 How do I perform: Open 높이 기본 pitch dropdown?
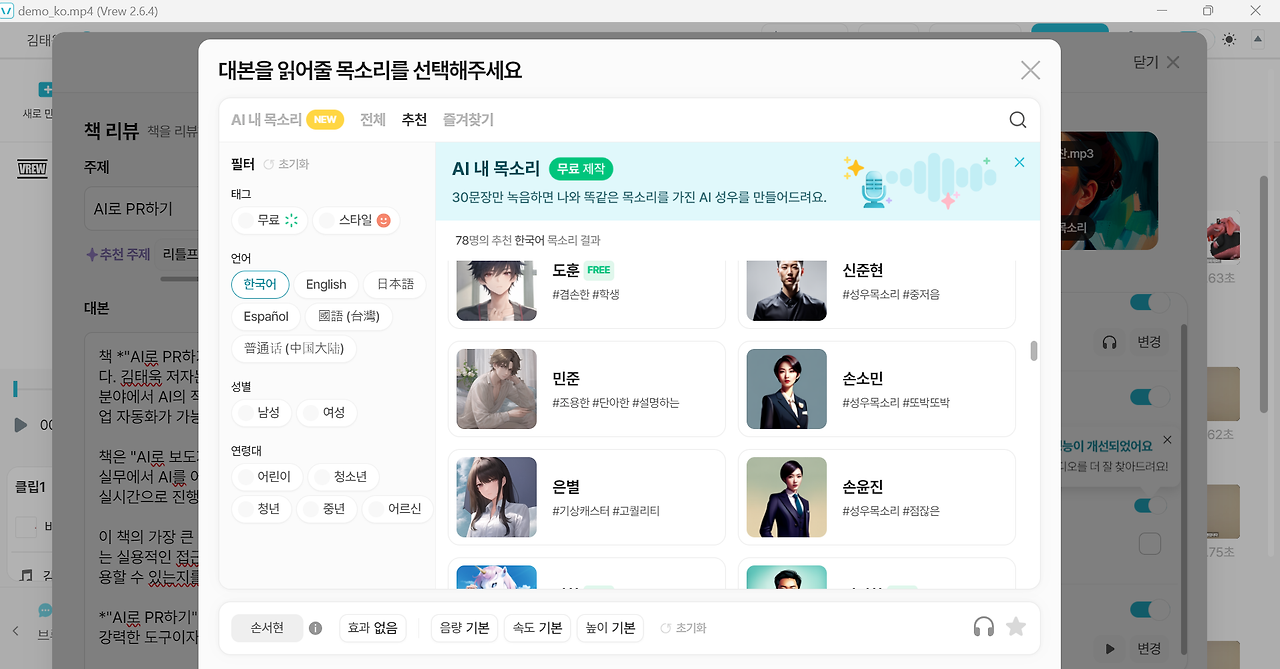610,628
